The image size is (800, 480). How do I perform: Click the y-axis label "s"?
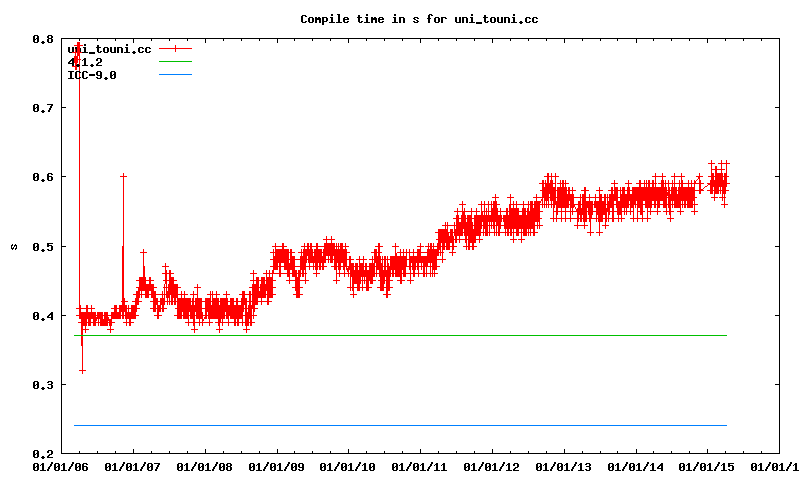13,246
